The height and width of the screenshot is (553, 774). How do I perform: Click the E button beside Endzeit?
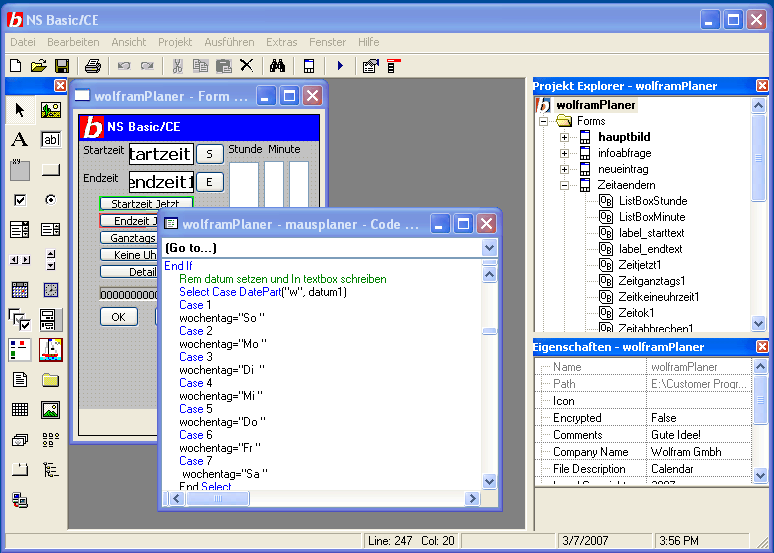point(210,182)
